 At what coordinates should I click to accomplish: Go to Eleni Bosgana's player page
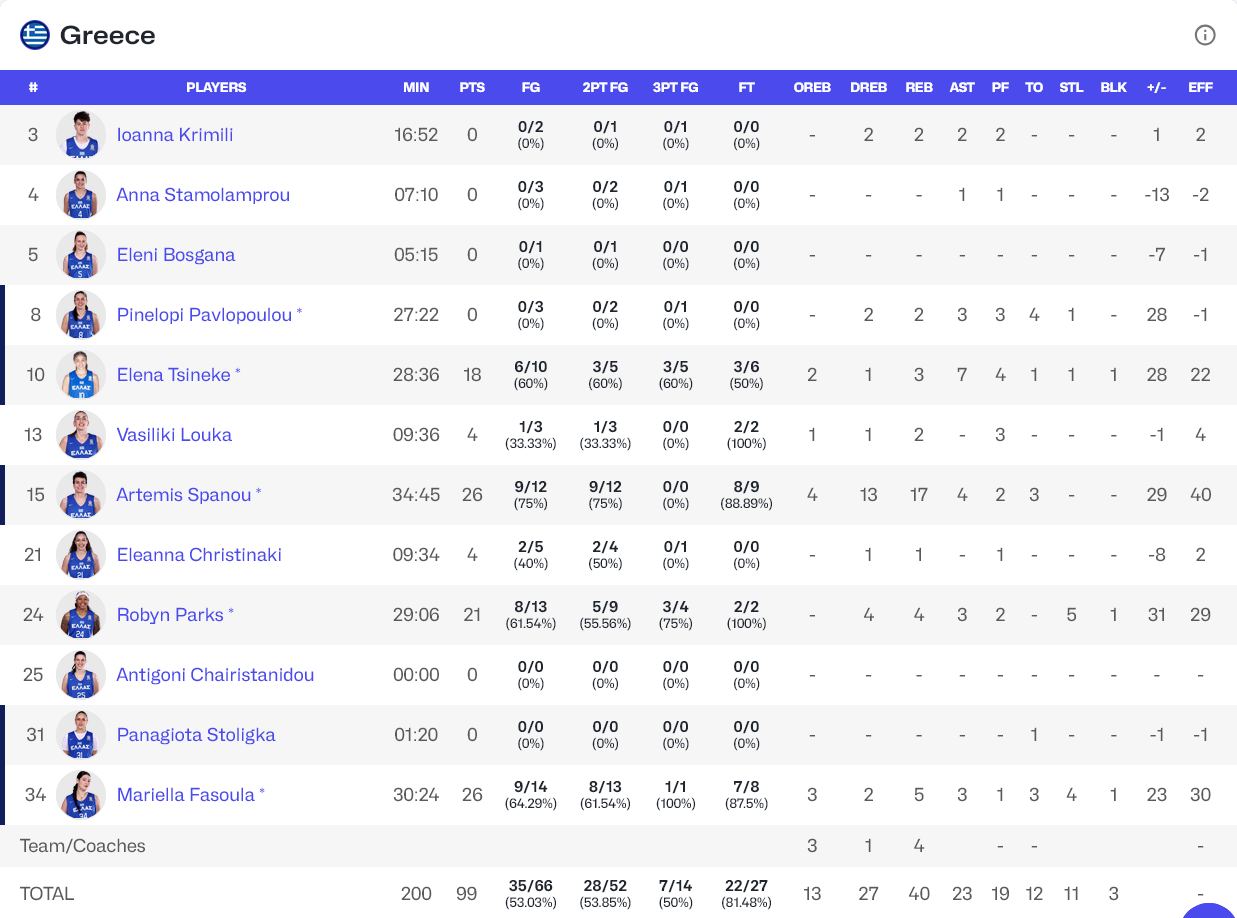pyautogui.click(x=176, y=255)
